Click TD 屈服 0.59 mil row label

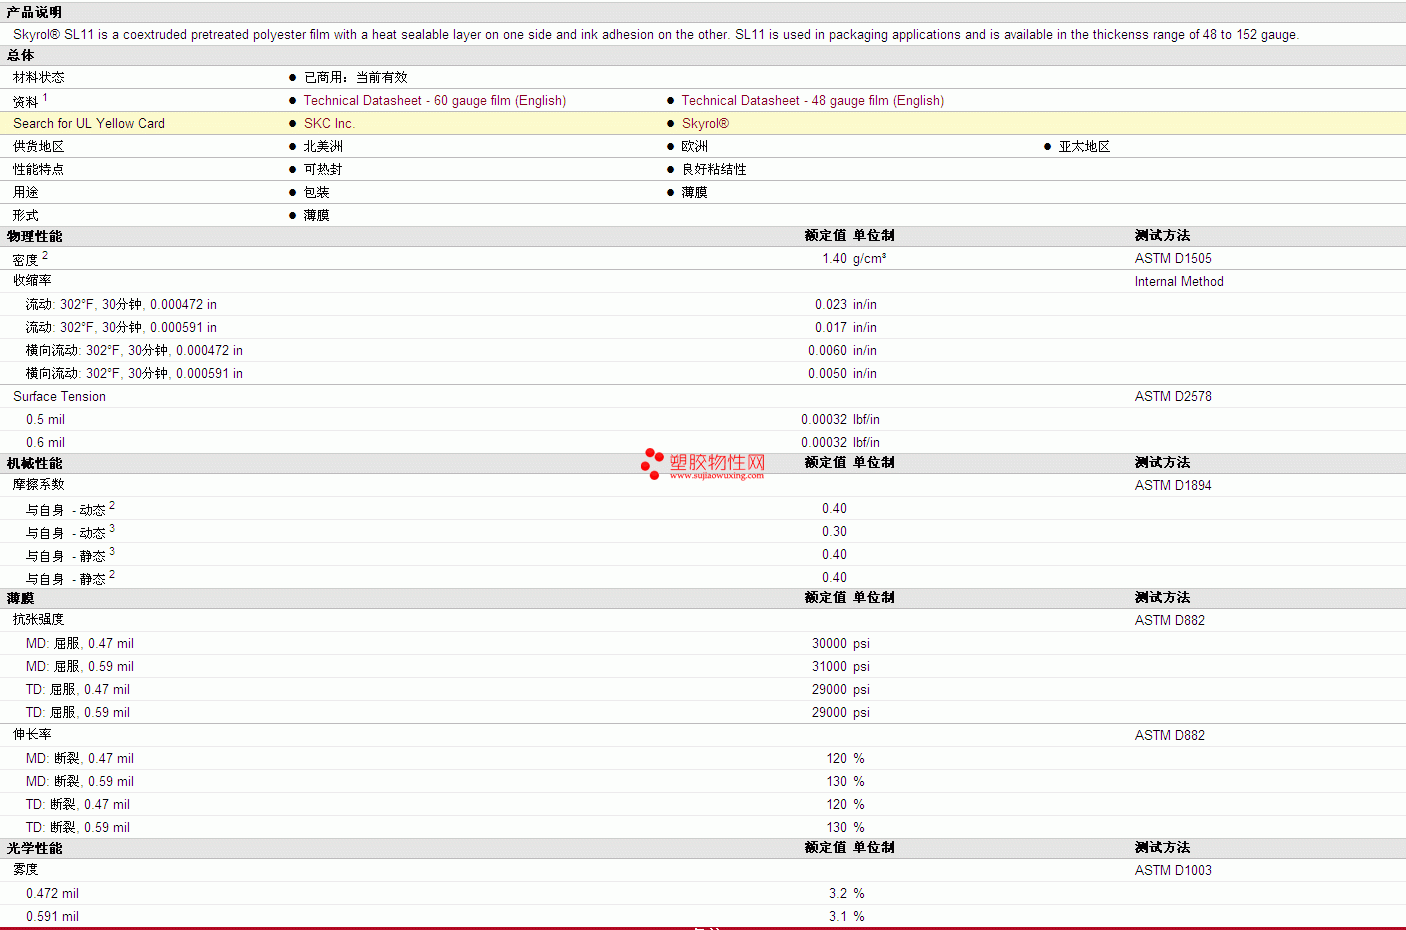78,712
